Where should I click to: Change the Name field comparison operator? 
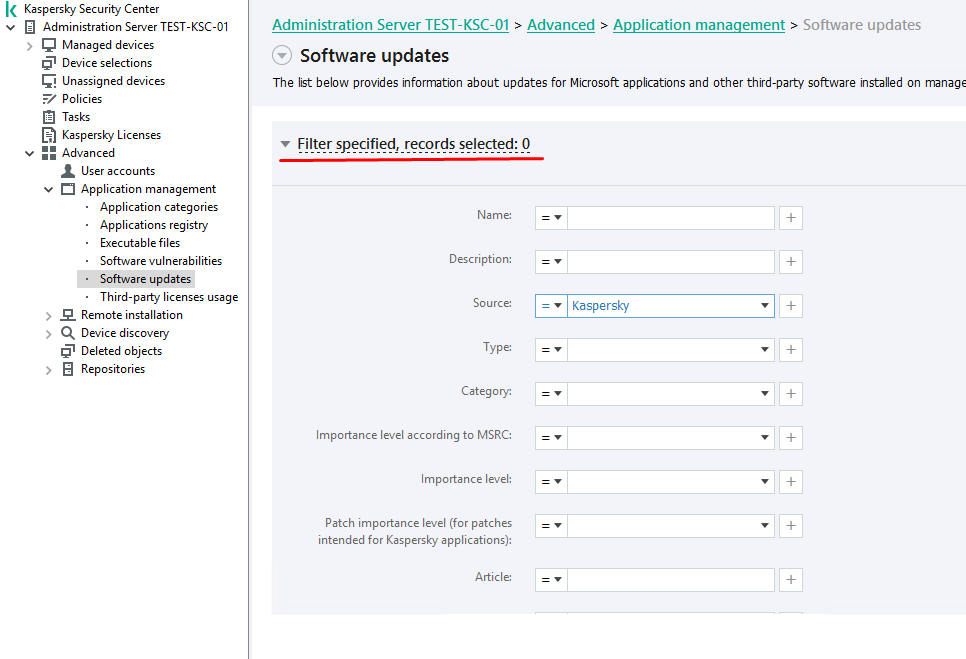coord(551,218)
